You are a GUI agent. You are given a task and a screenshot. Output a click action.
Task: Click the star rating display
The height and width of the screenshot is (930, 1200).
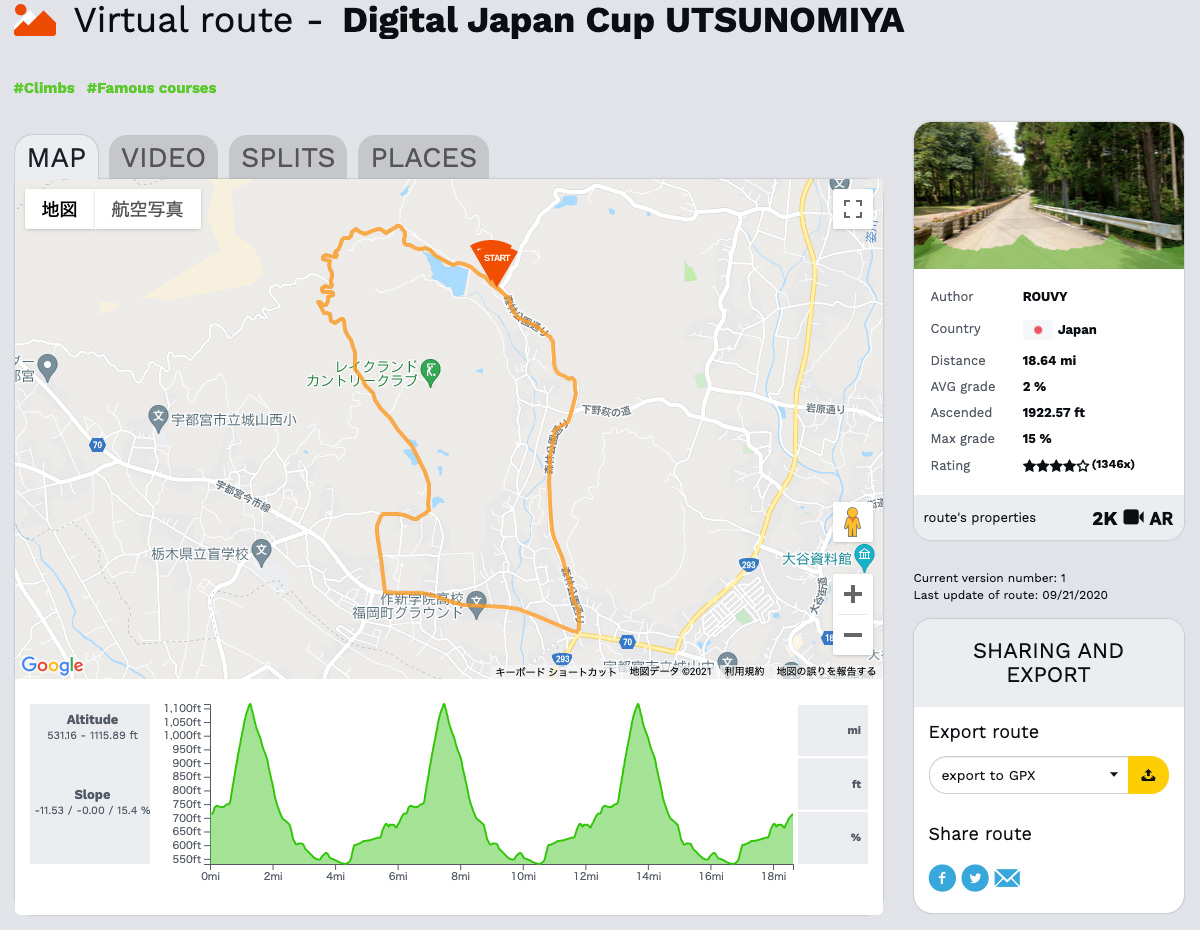(1056, 466)
